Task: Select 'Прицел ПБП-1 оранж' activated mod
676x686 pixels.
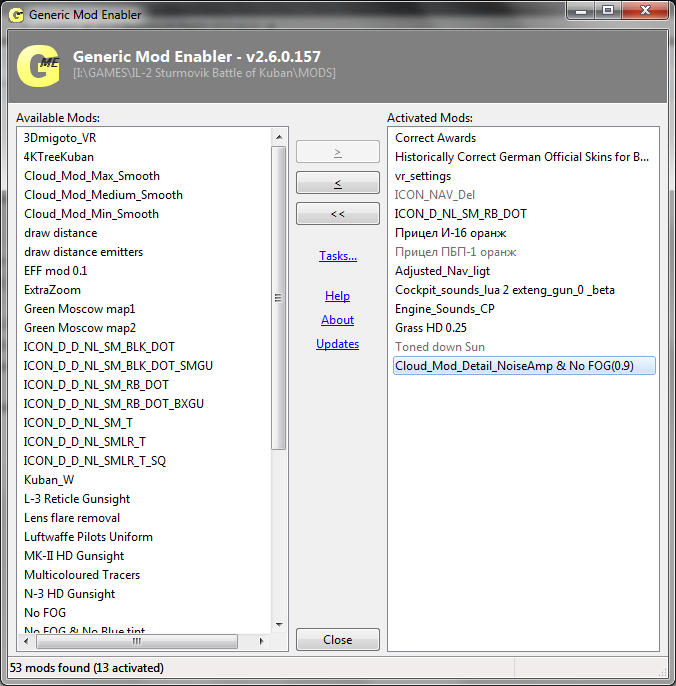Action: click(x=455, y=252)
